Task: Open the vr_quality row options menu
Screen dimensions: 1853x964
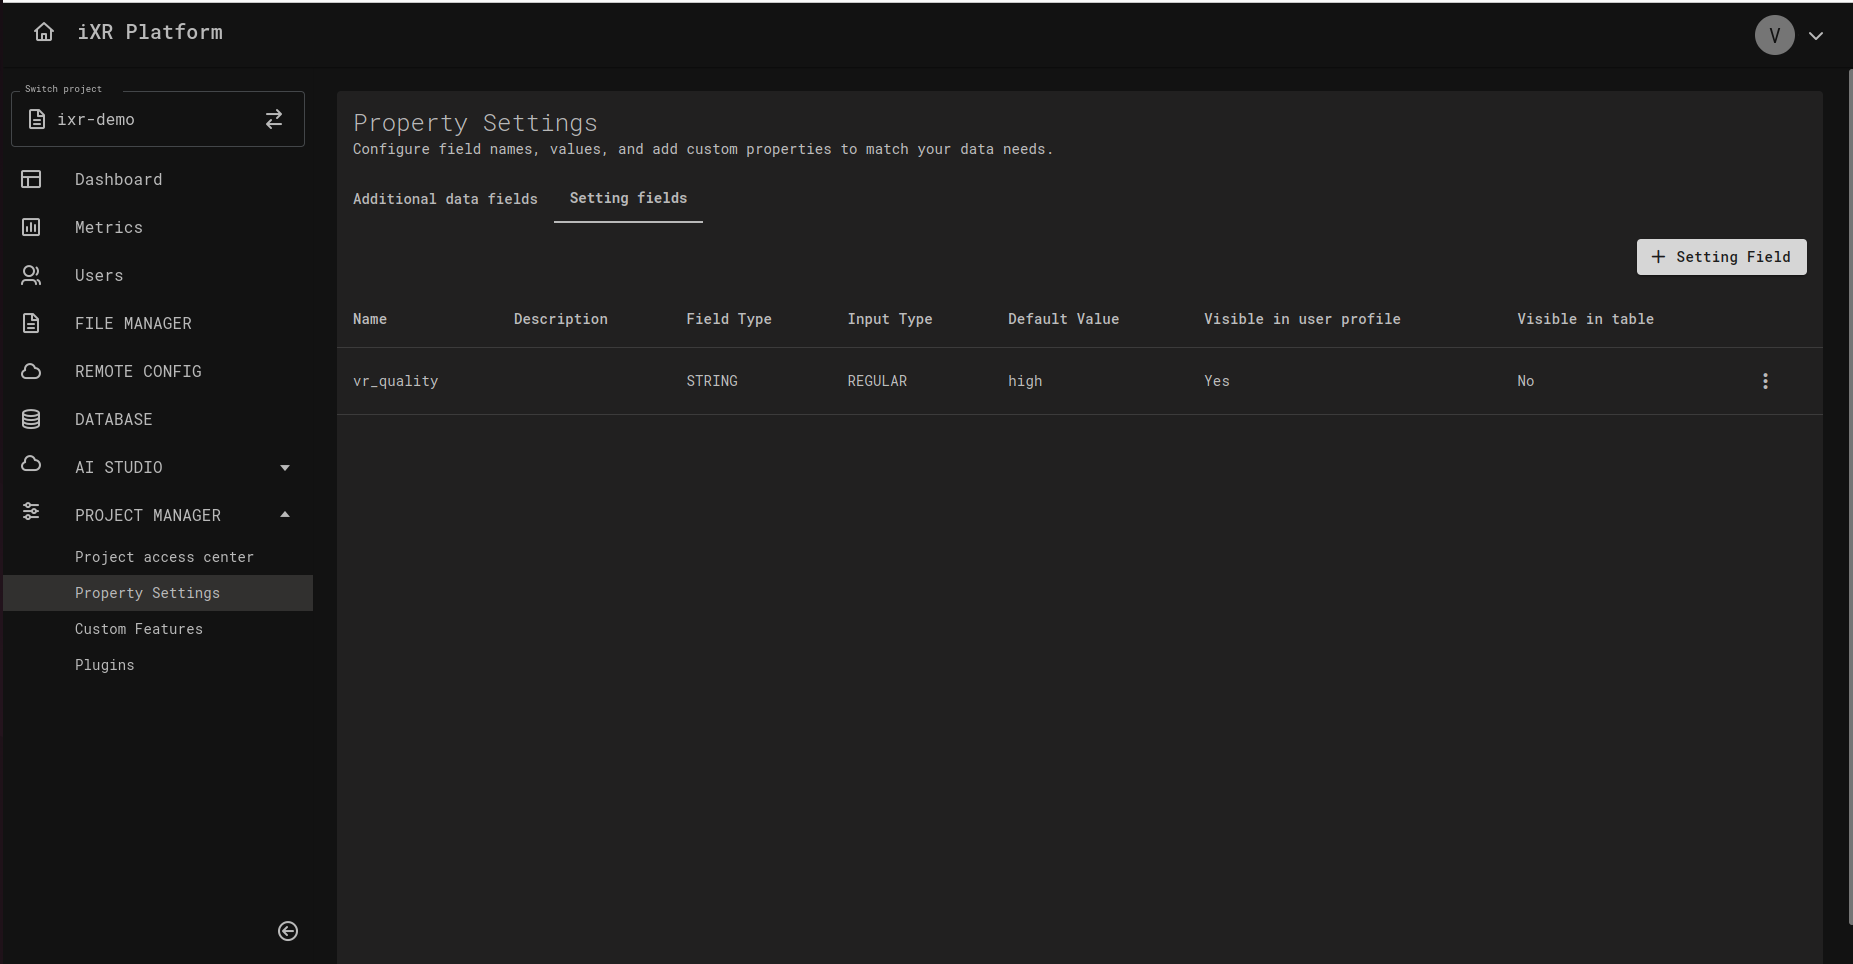Action: point(1765,381)
